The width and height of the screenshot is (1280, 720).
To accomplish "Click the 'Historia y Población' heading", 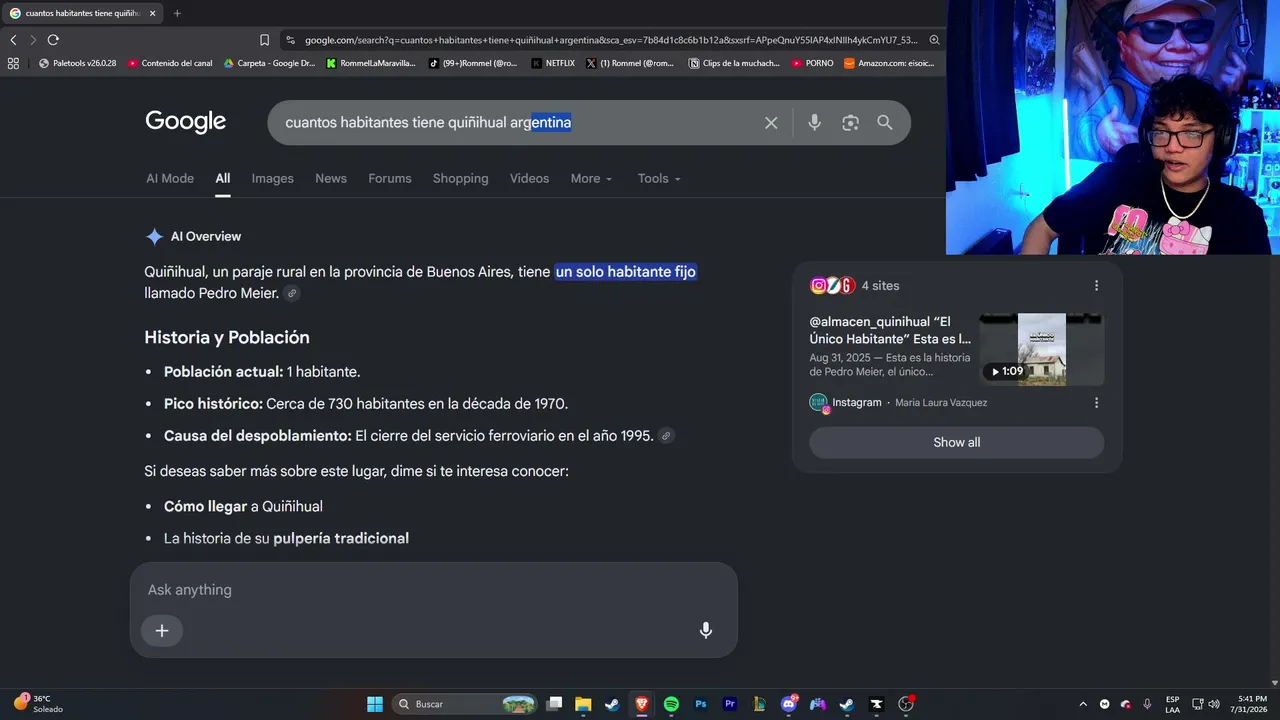I will (227, 338).
